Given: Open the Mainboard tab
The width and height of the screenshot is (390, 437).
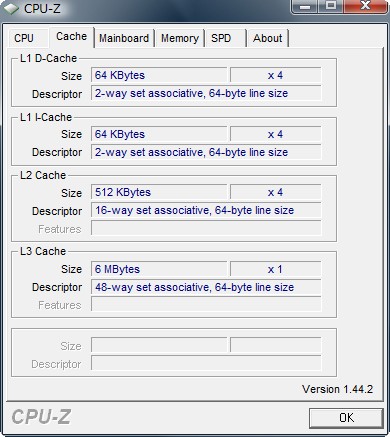Looking at the screenshot, I should (x=124, y=38).
